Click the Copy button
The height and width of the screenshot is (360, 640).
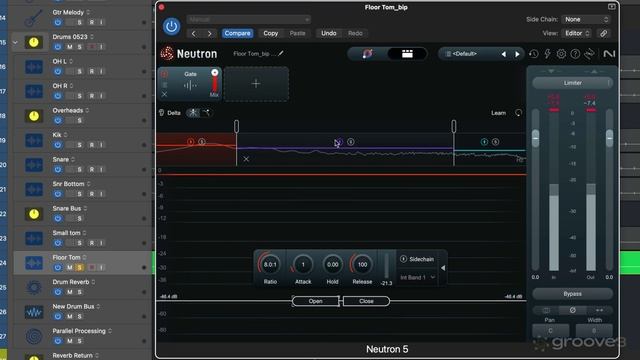click(x=271, y=33)
